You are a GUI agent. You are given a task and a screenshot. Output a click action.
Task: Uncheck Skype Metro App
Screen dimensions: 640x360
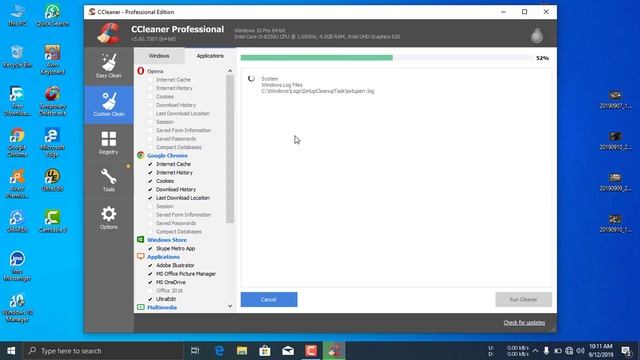(150, 248)
